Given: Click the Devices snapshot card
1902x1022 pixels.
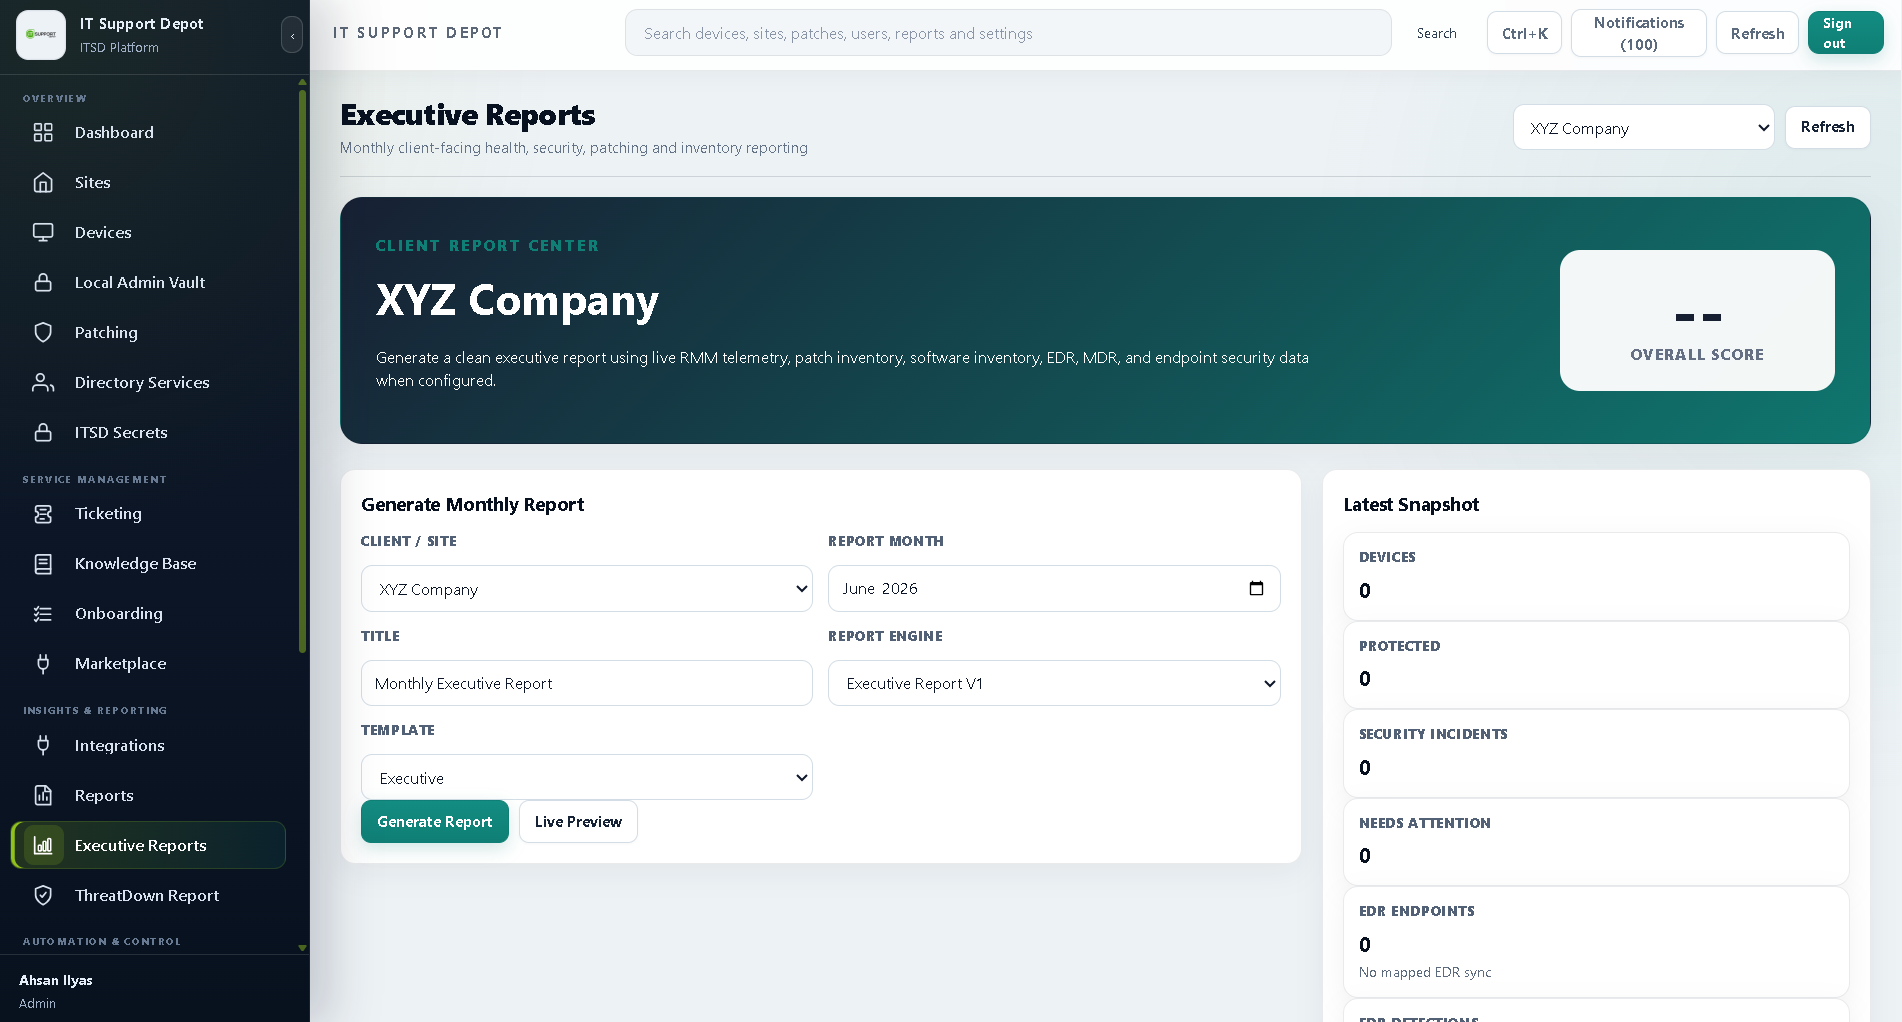Looking at the screenshot, I should [1596, 576].
